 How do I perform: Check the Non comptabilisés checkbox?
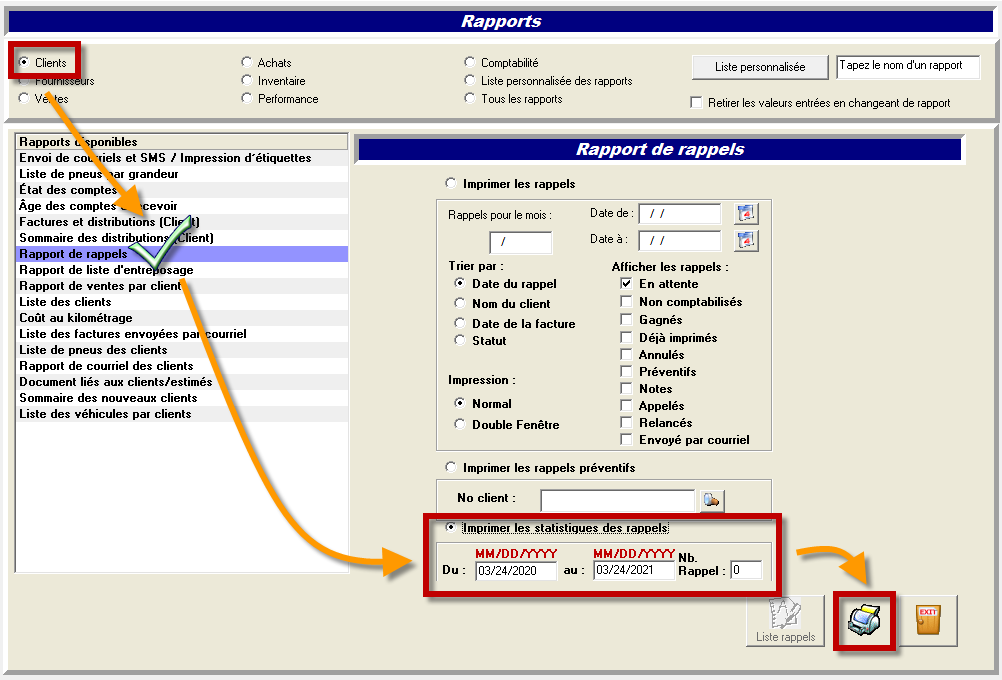[x=626, y=301]
